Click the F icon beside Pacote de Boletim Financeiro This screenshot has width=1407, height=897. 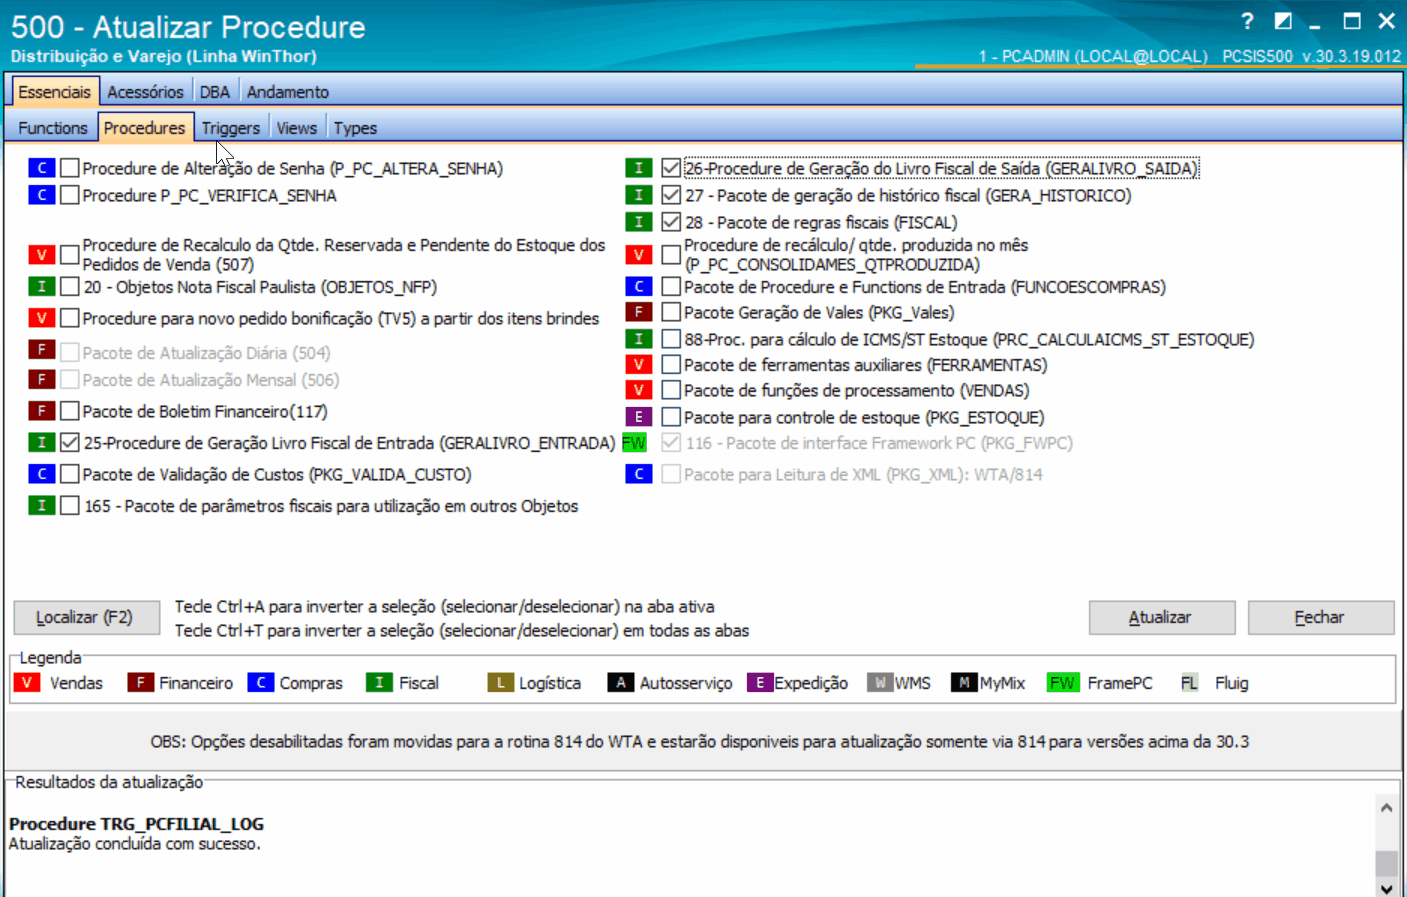pyautogui.click(x=42, y=411)
